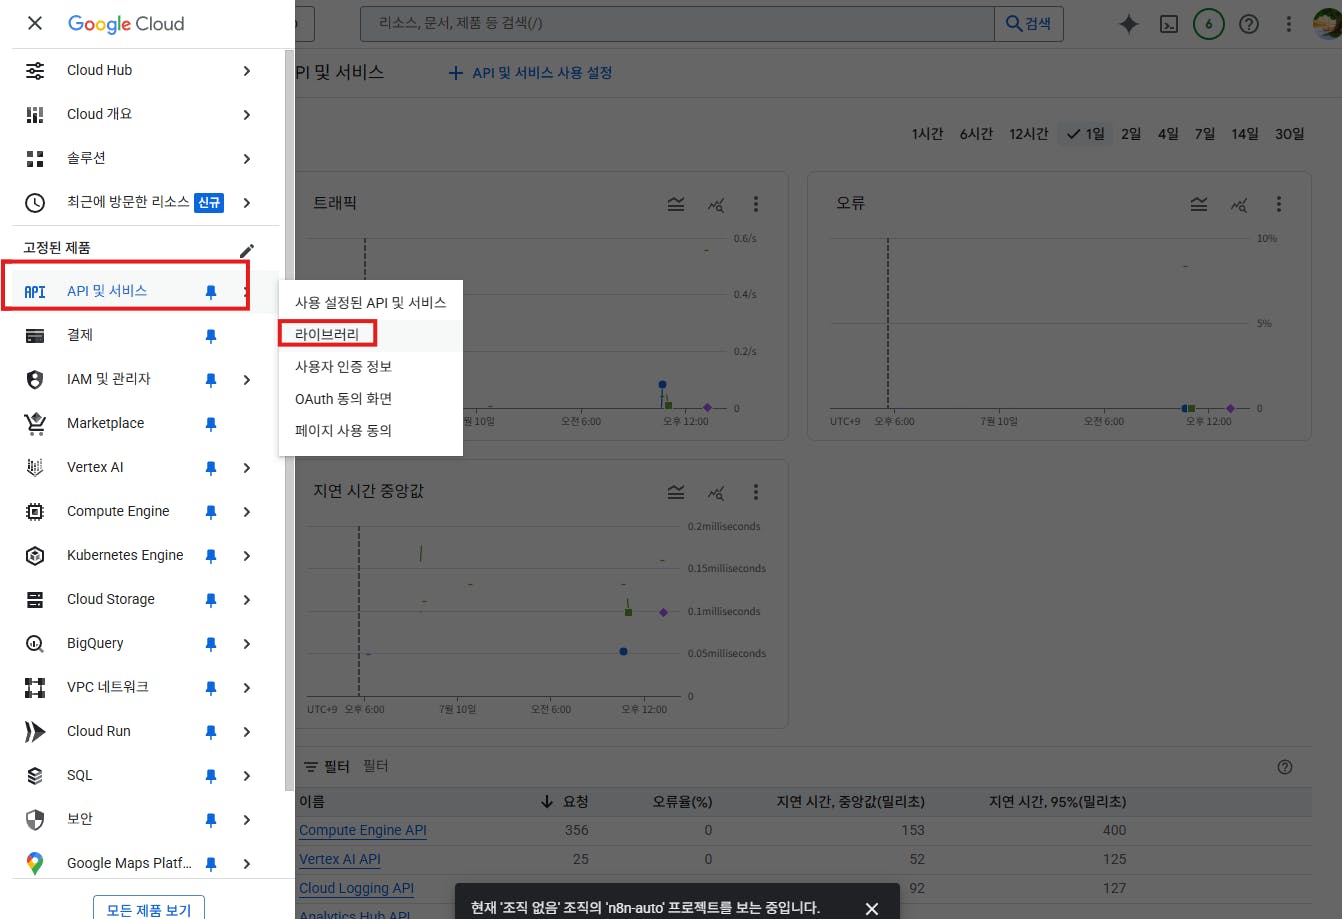This screenshot has height=919, width=1342.
Task: Expand the Cloud Storage submenu arrow
Action: (247, 600)
